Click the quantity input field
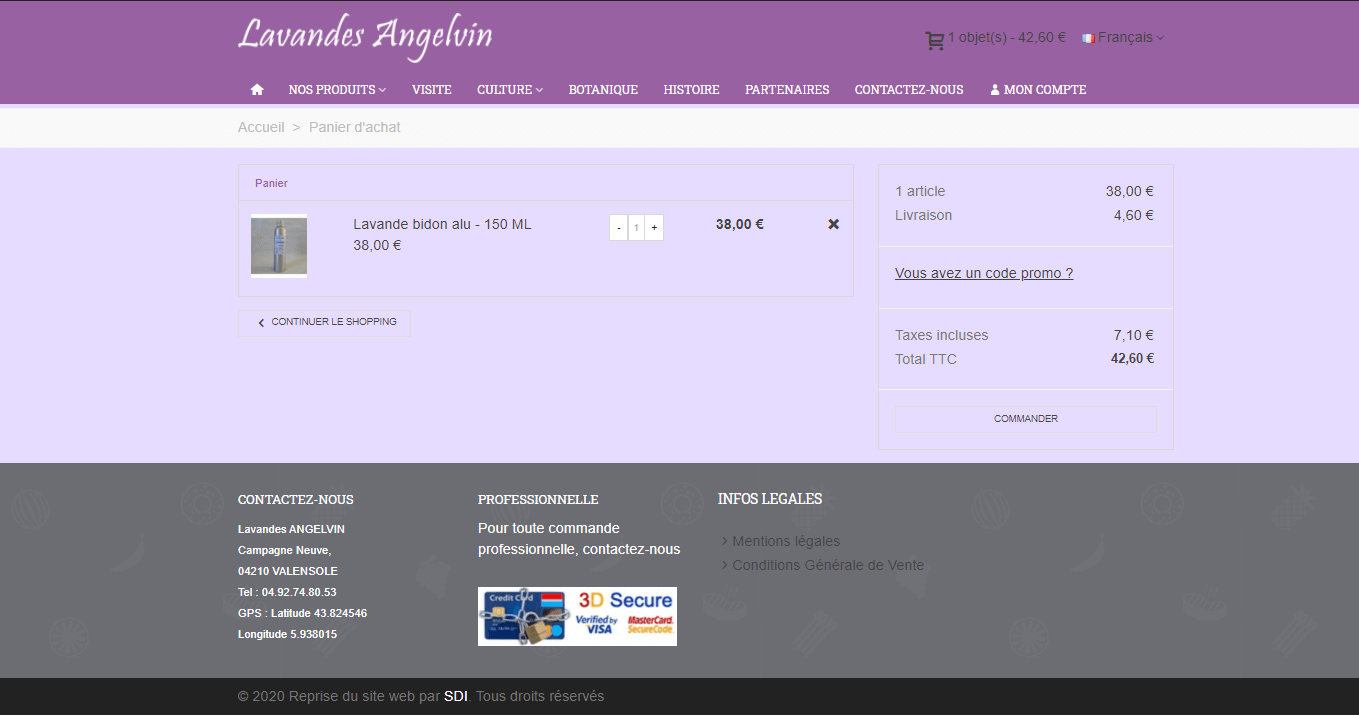This screenshot has width=1359, height=716. click(x=636, y=228)
